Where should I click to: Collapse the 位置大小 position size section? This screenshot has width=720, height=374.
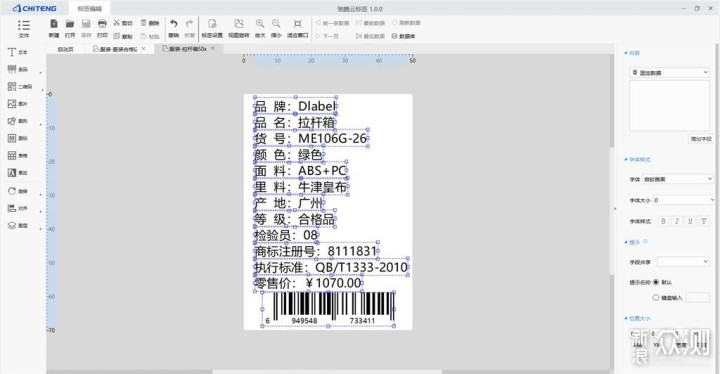point(626,318)
